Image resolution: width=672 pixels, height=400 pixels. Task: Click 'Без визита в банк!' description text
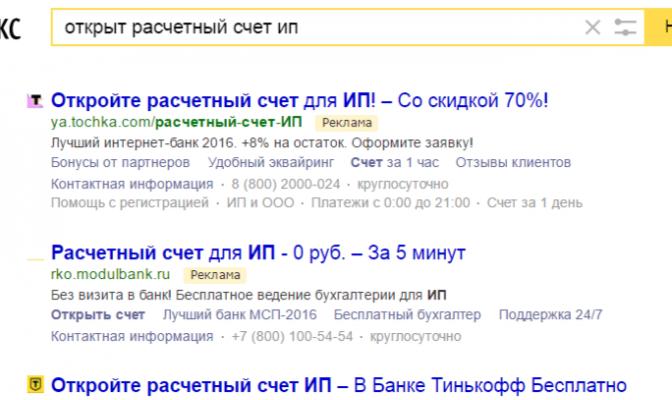click(111, 295)
